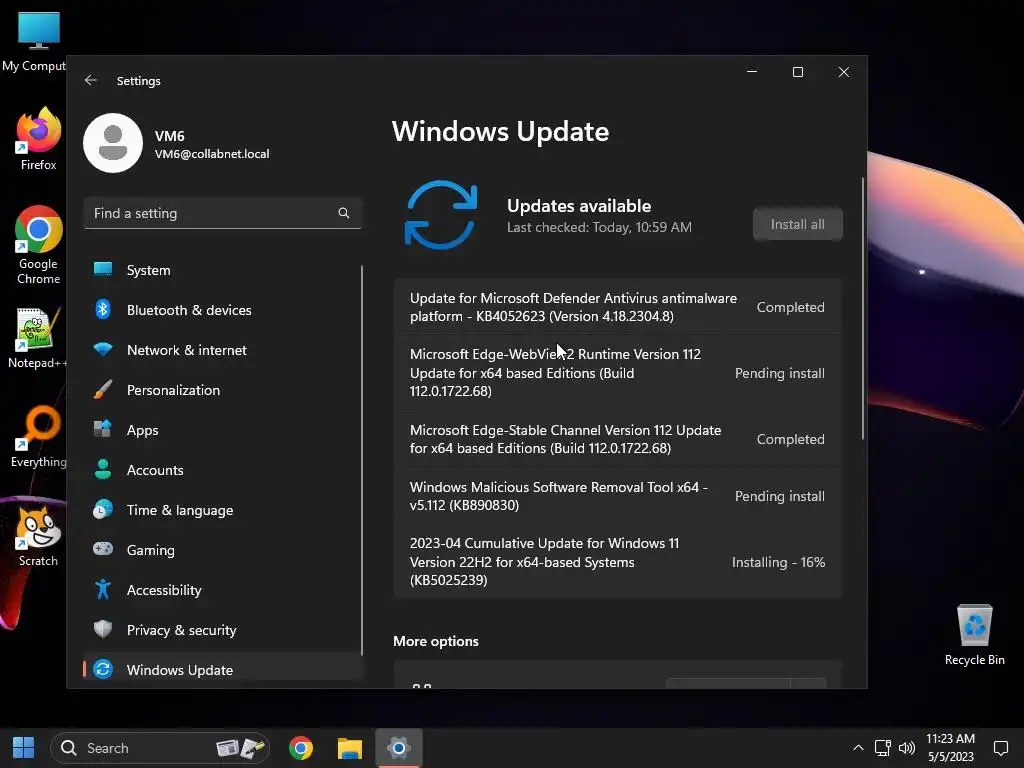Select the My Computer desktop icon
Image resolution: width=1024 pixels, height=768 pixels.
pos(34,41)
